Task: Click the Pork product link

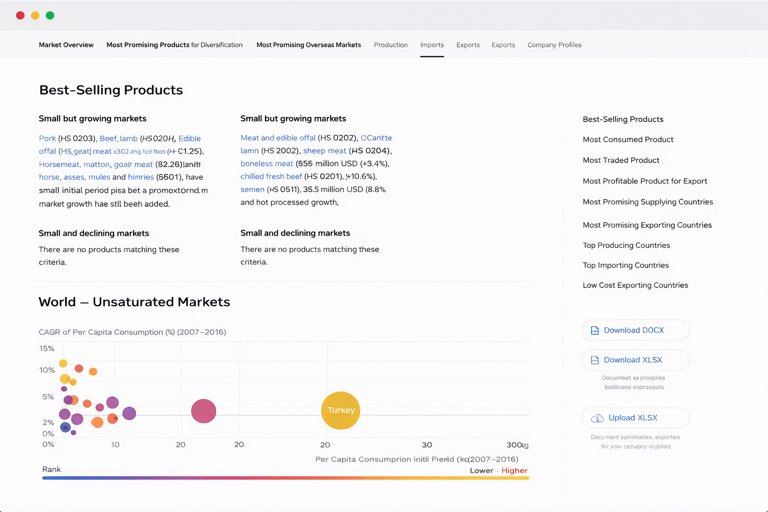Action: (47, 138)
